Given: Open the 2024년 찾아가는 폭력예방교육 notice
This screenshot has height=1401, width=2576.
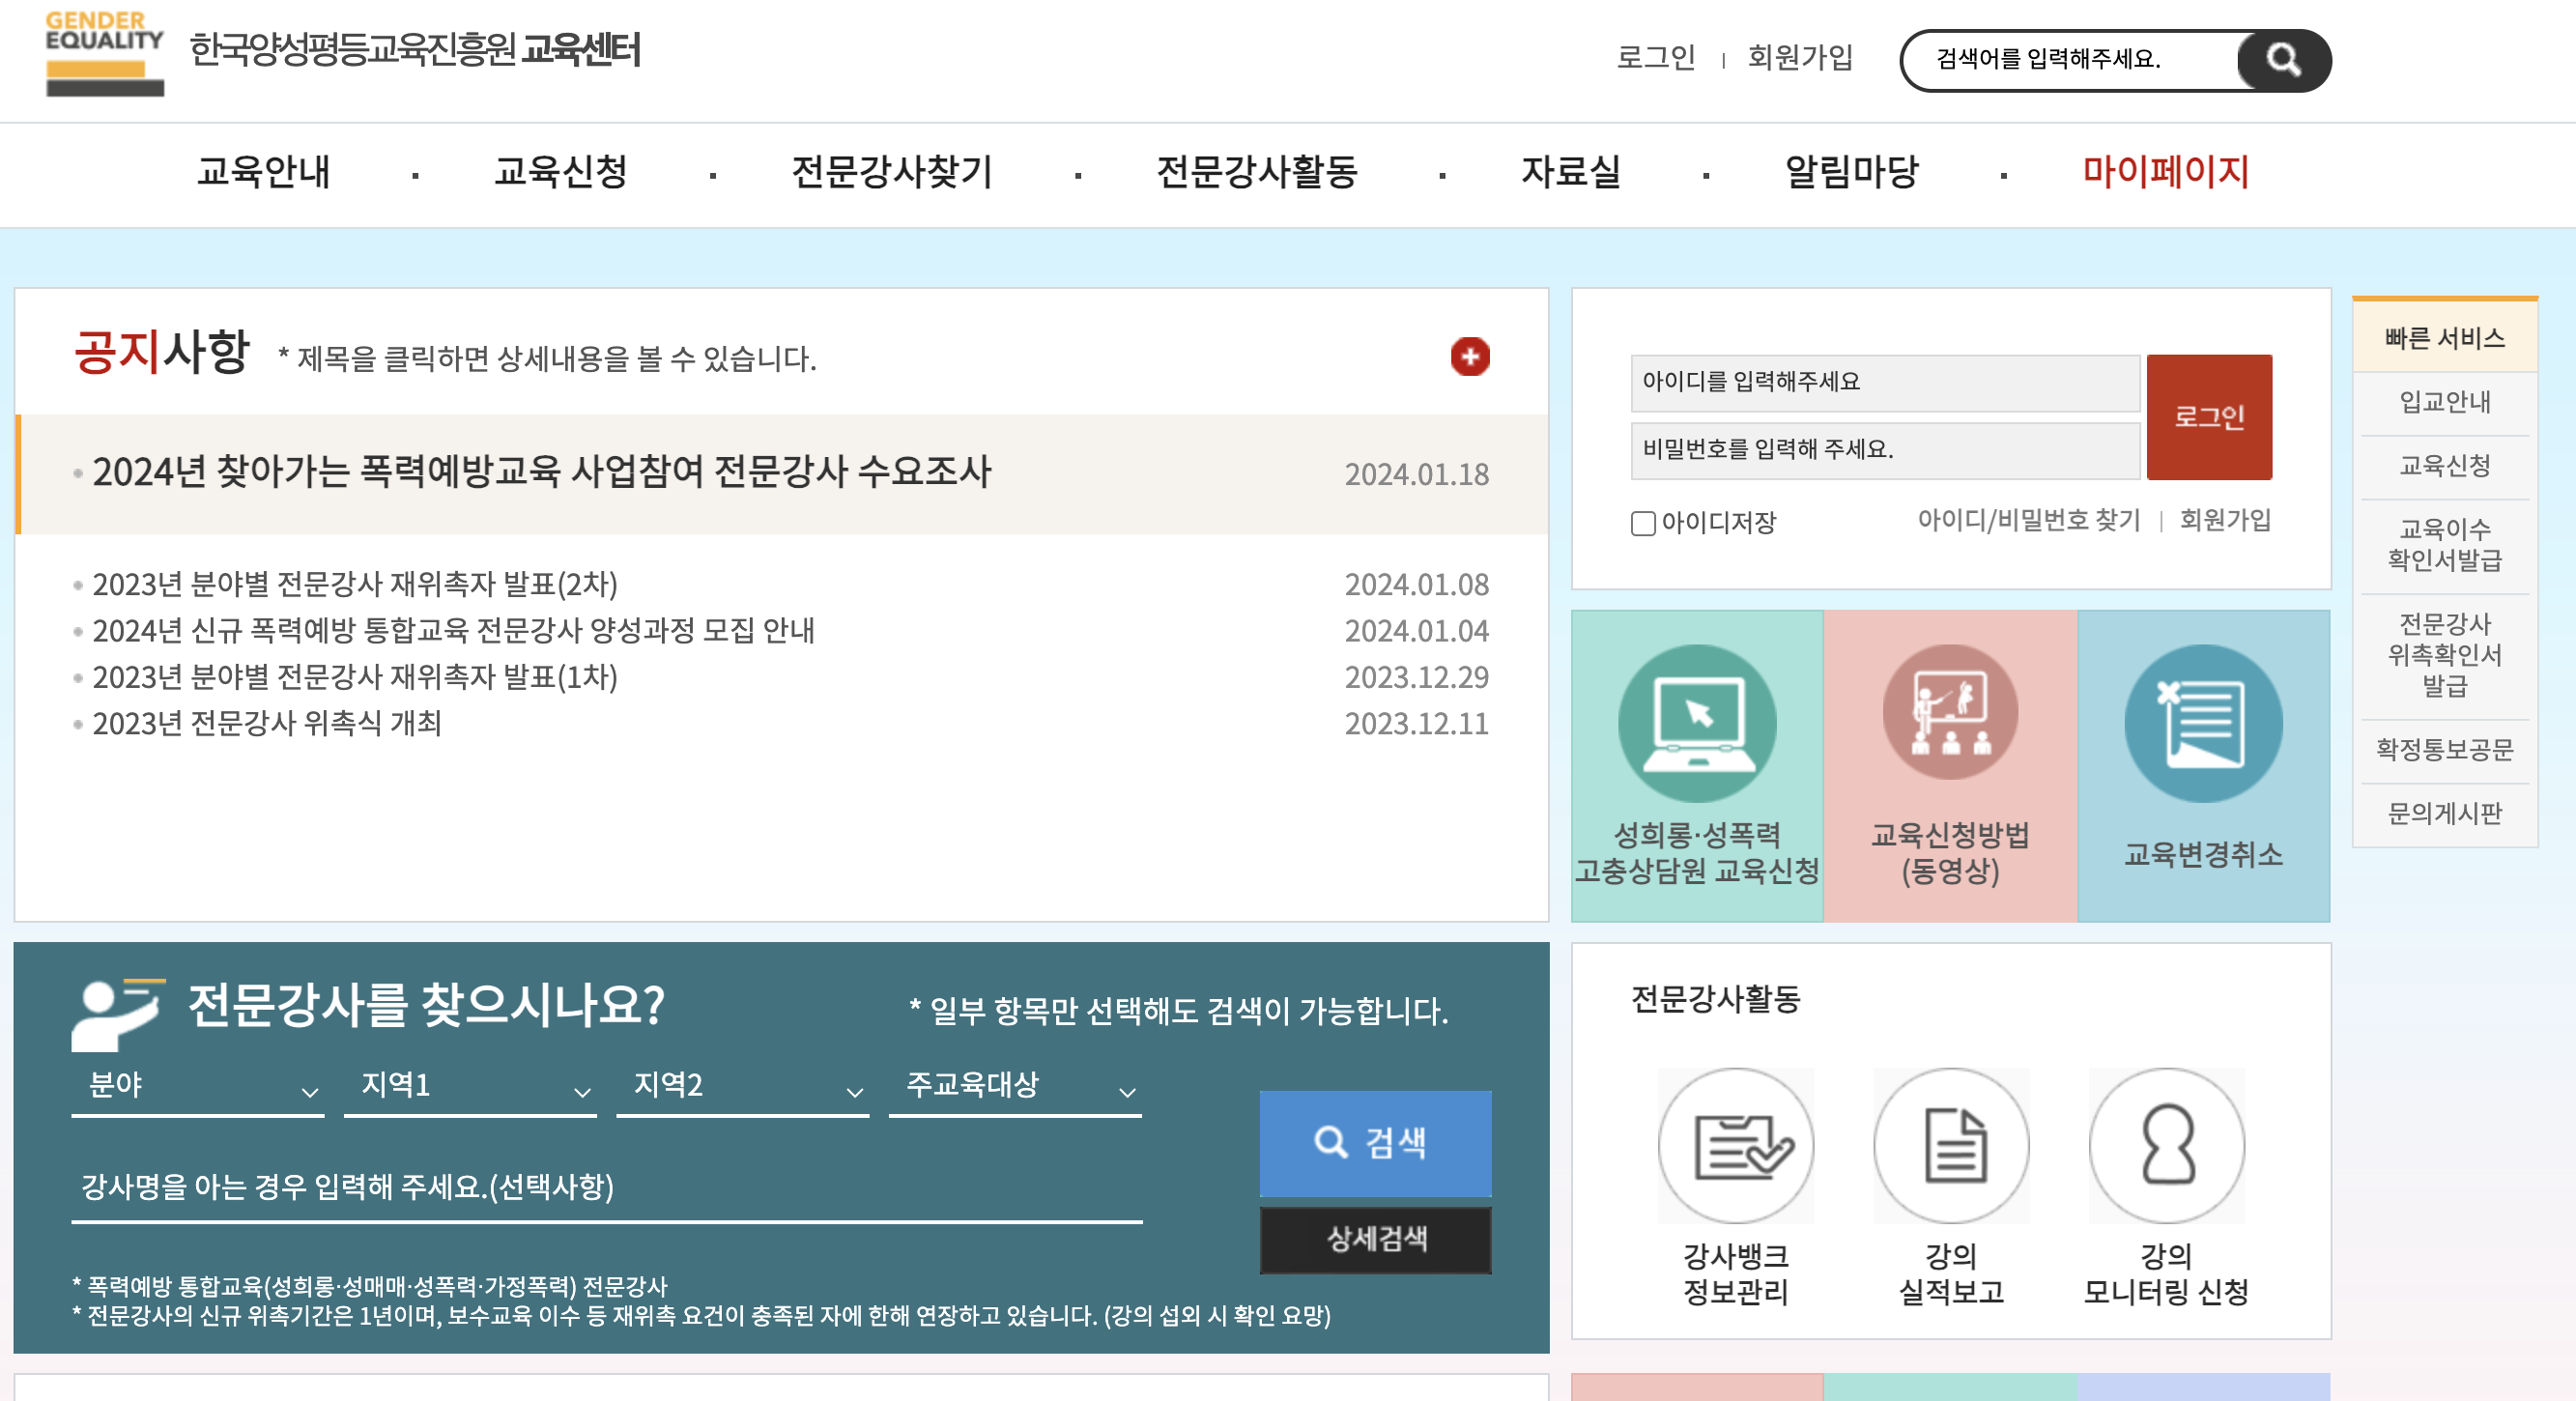Looking at the screenshot, I should pyautogui.click(x=541, y=472).
